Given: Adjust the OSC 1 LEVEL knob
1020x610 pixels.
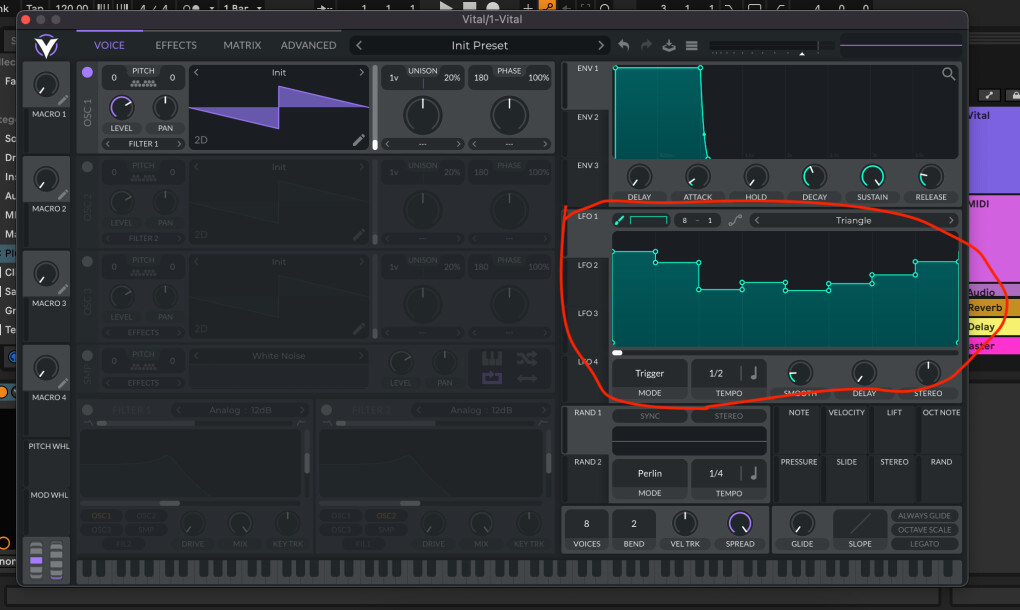Looking at the screenshot, I should pyautogui.click(x=121, y=107).
